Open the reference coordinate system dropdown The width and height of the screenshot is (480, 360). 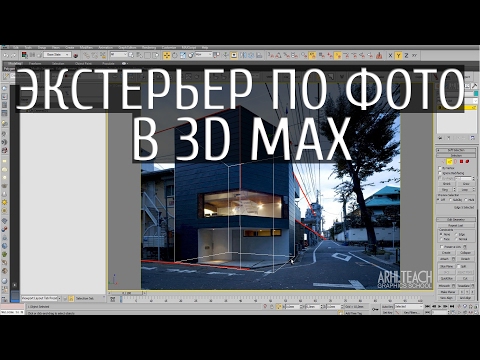point(203,54)
